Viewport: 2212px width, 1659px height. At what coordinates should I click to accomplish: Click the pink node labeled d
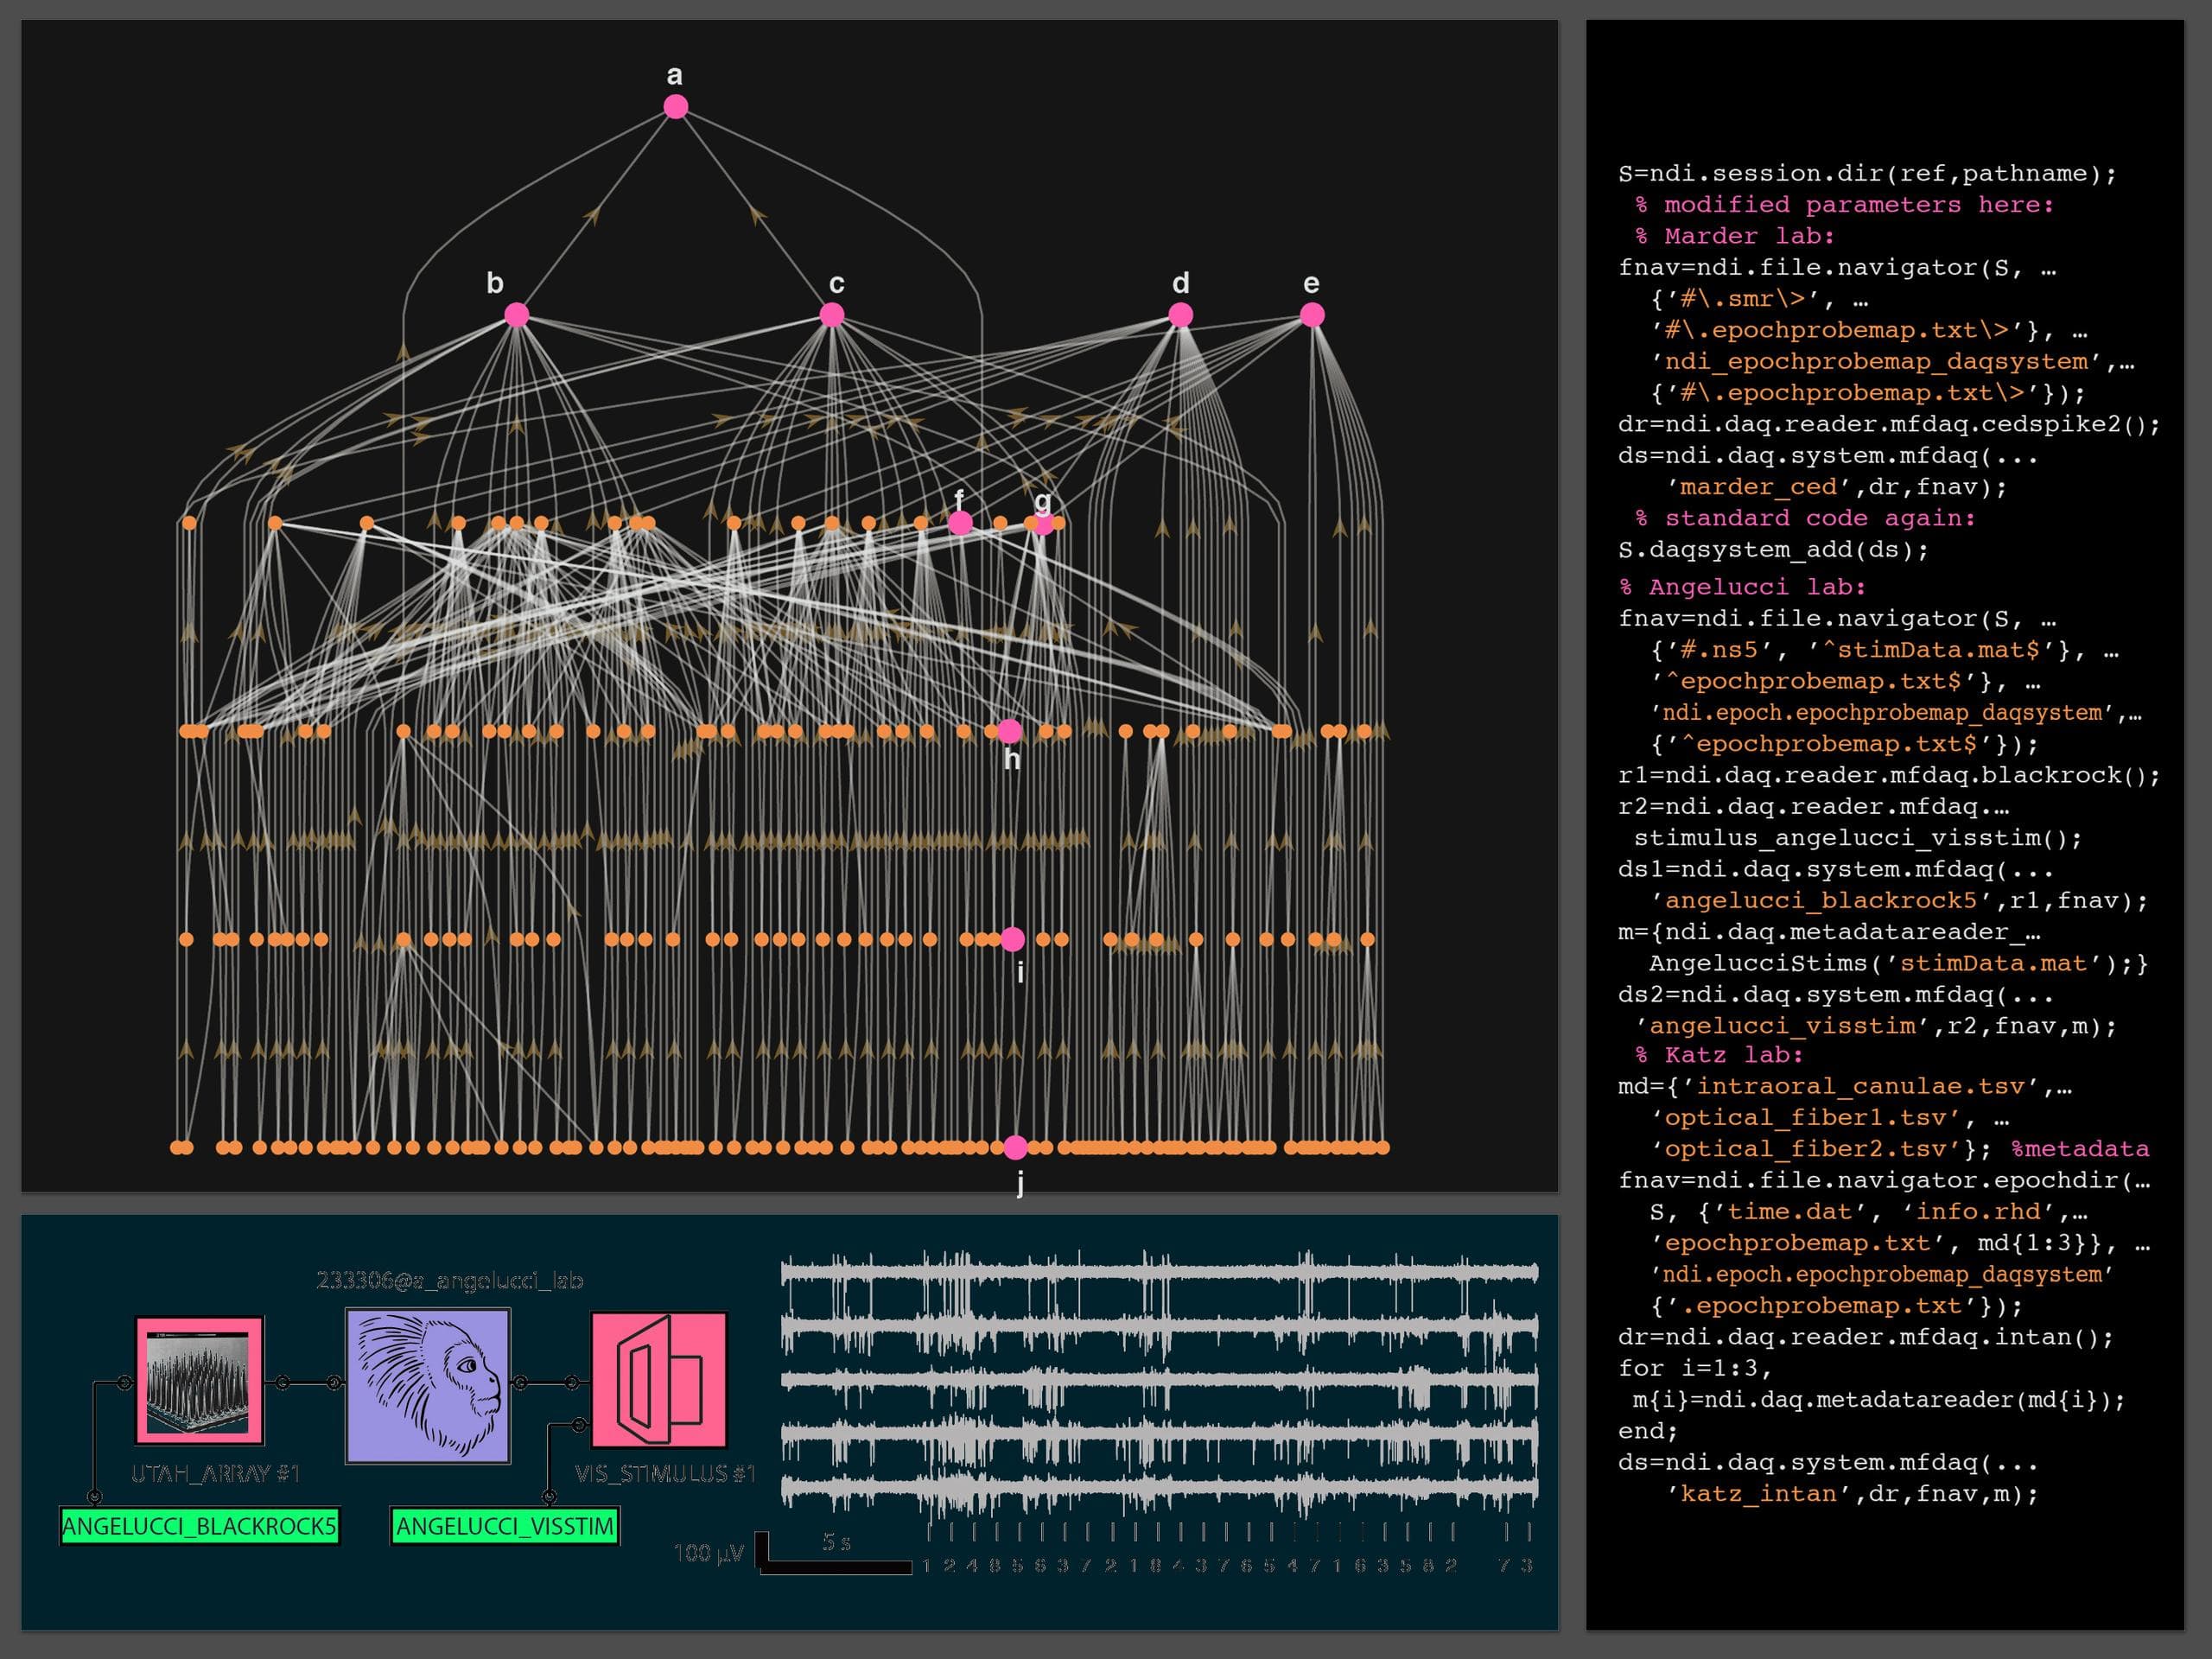click(x=1180, y=315)
